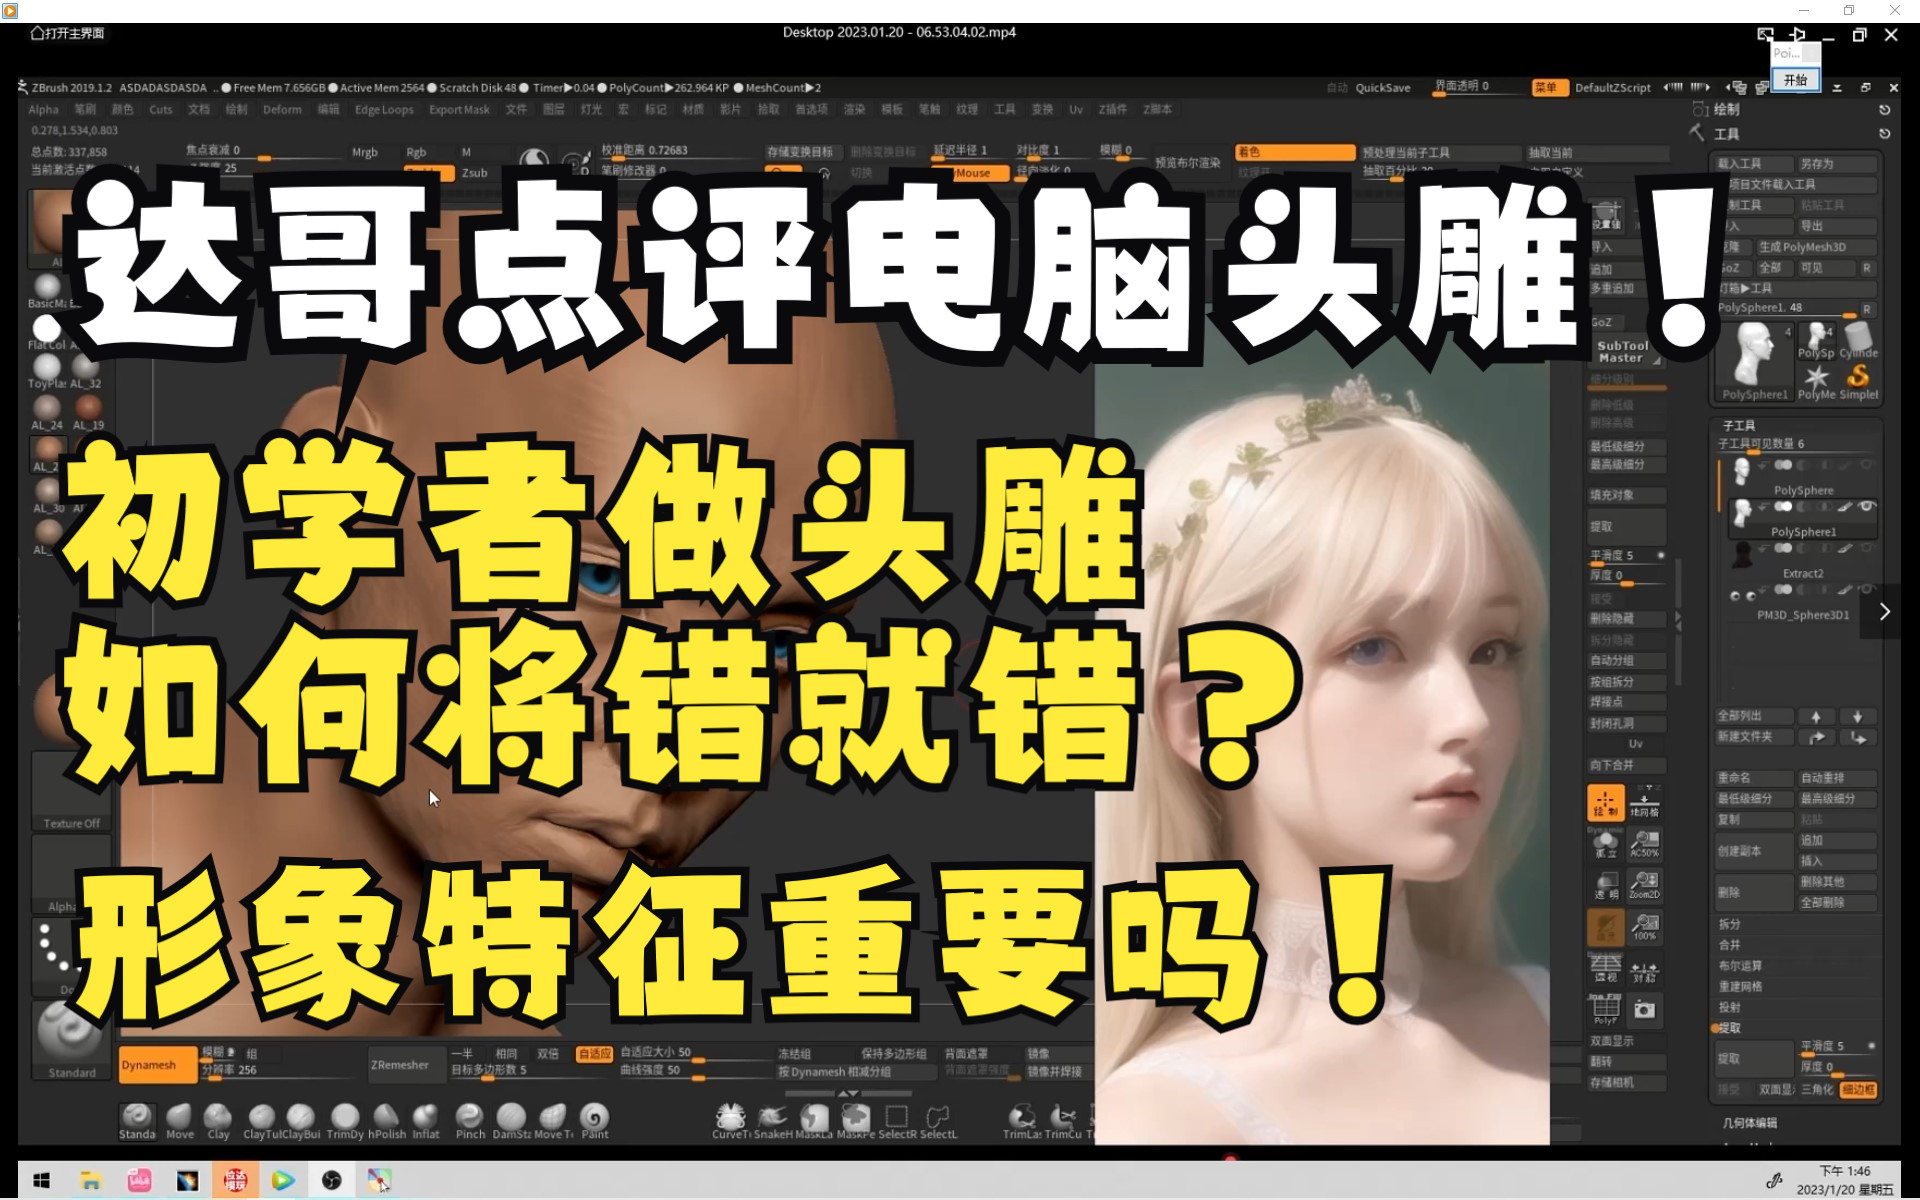This screenshot has width=1920, height=1200.
Task: Click the AC50% icon on right shelf
Action: click(x=1645, y=843)
